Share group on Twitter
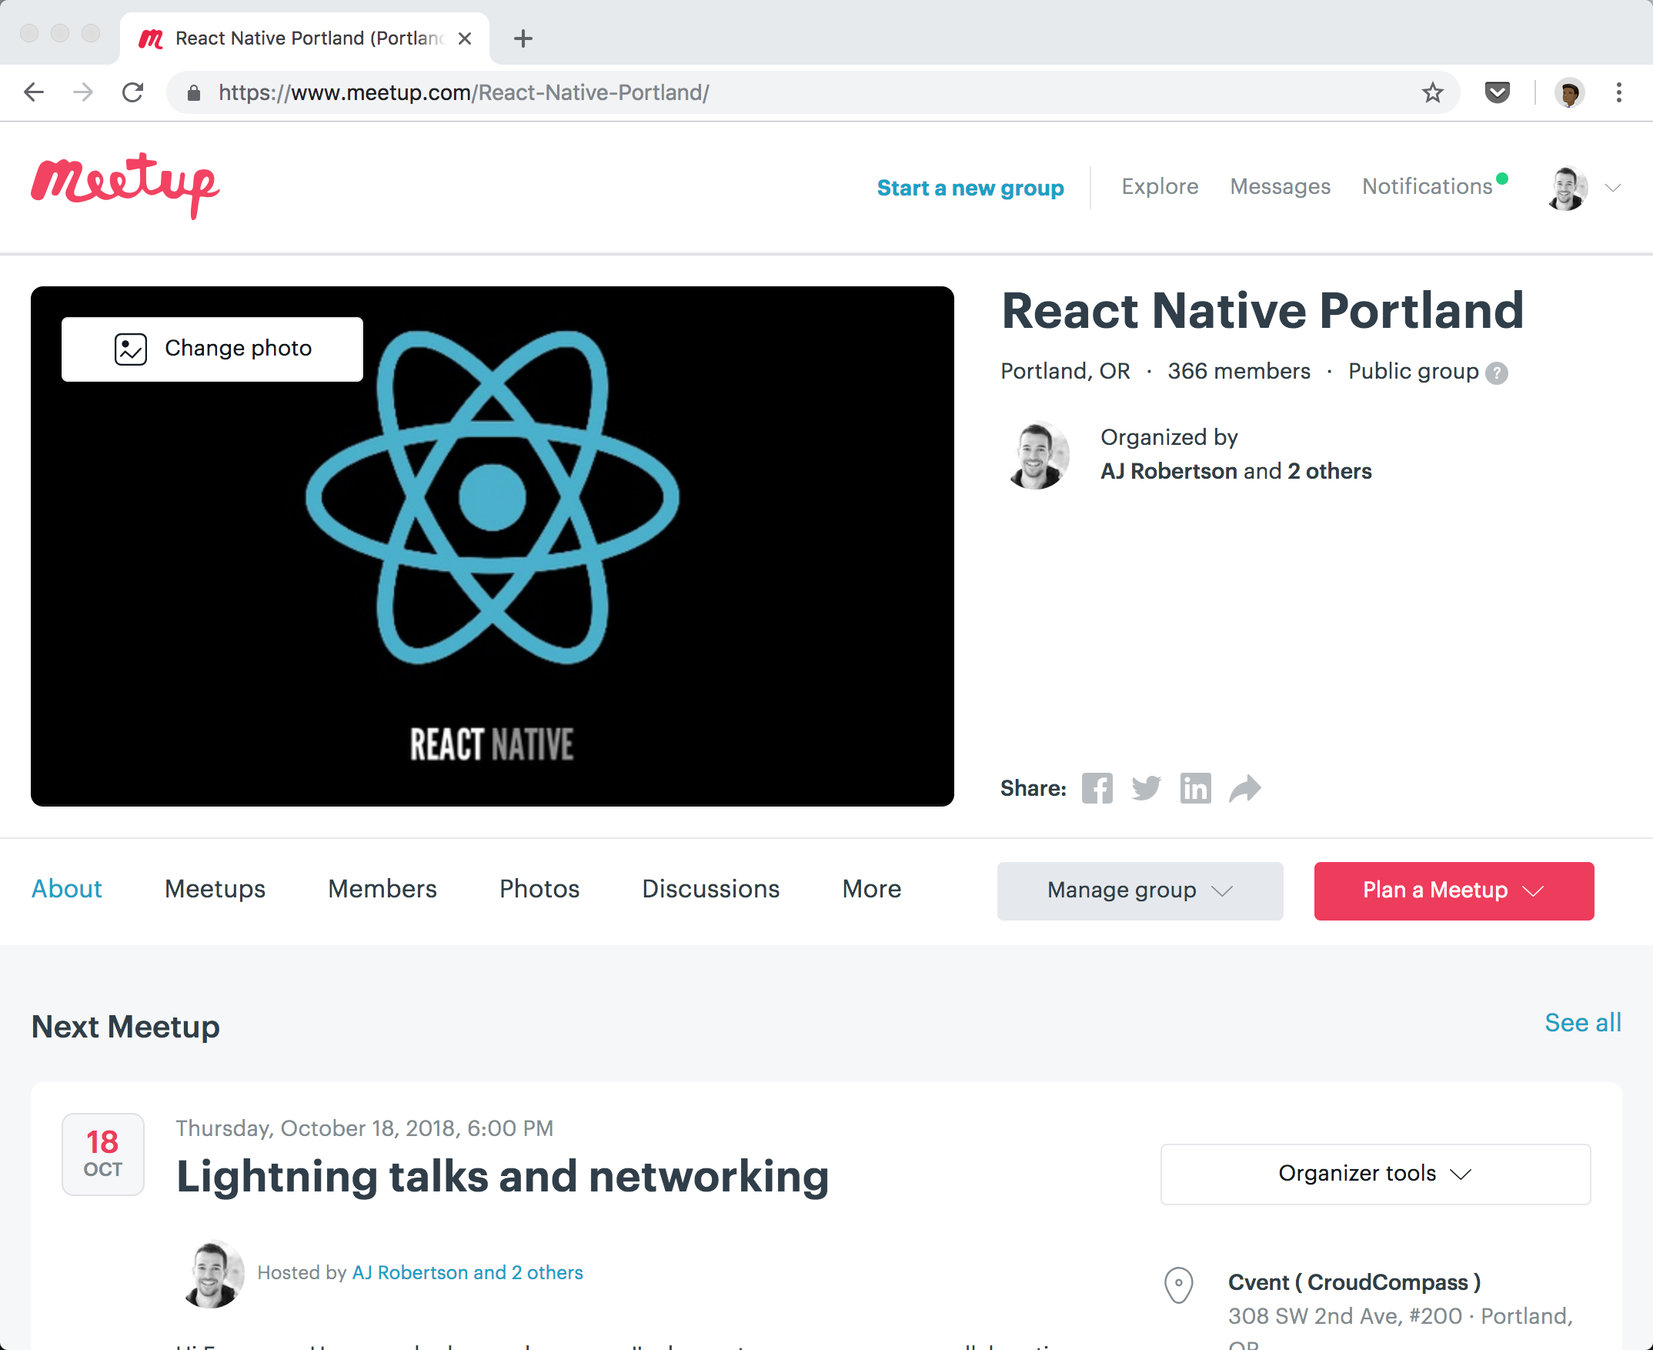The width and height of the screenshot is (1653, 1350). pyautogui.click(x=1146, y=788)
